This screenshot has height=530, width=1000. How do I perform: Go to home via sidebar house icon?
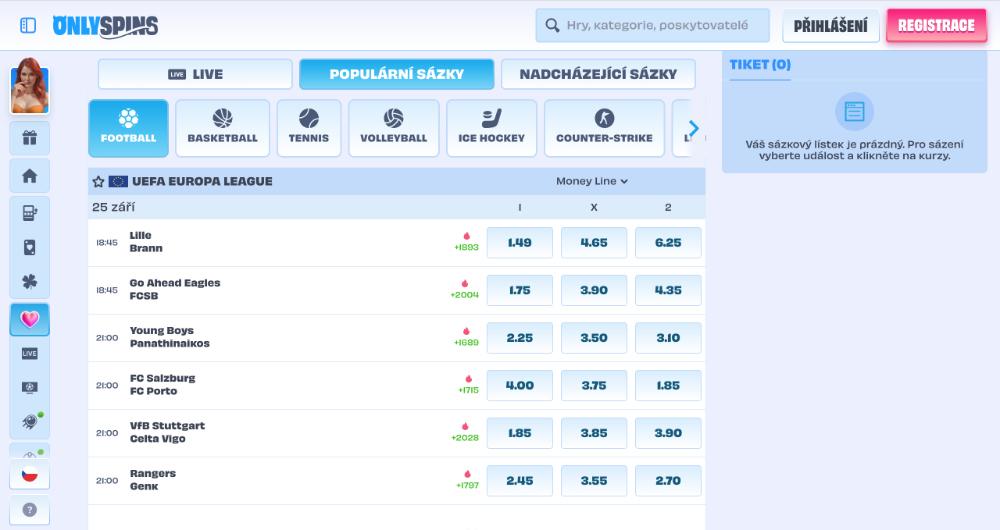[29, 176]
